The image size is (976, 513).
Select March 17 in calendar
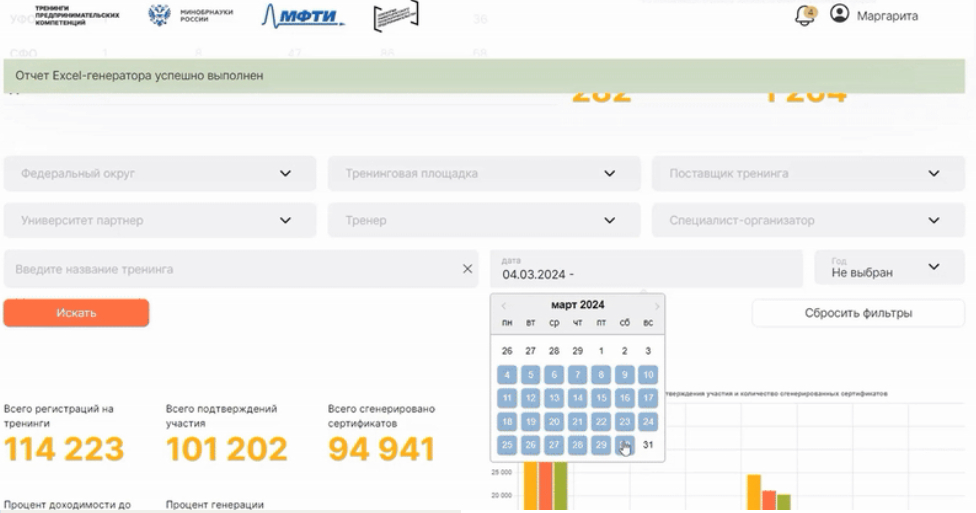click(x=648, y=398)
